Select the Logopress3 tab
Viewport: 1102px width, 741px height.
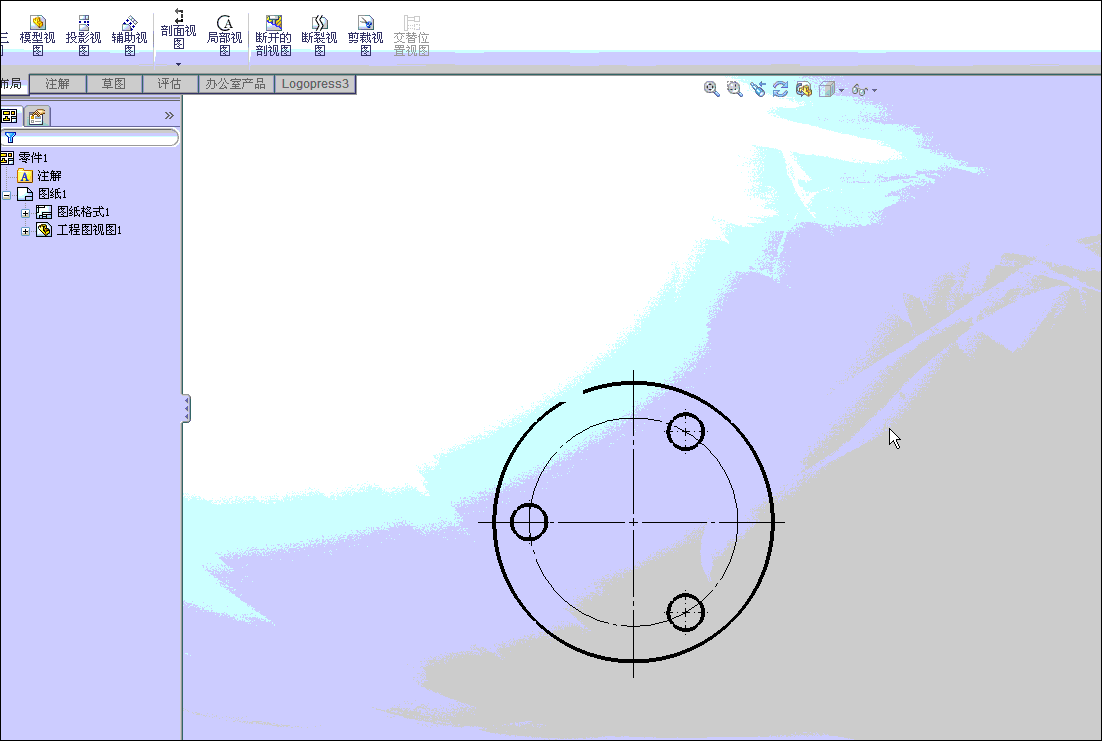(x=315, y=84)
